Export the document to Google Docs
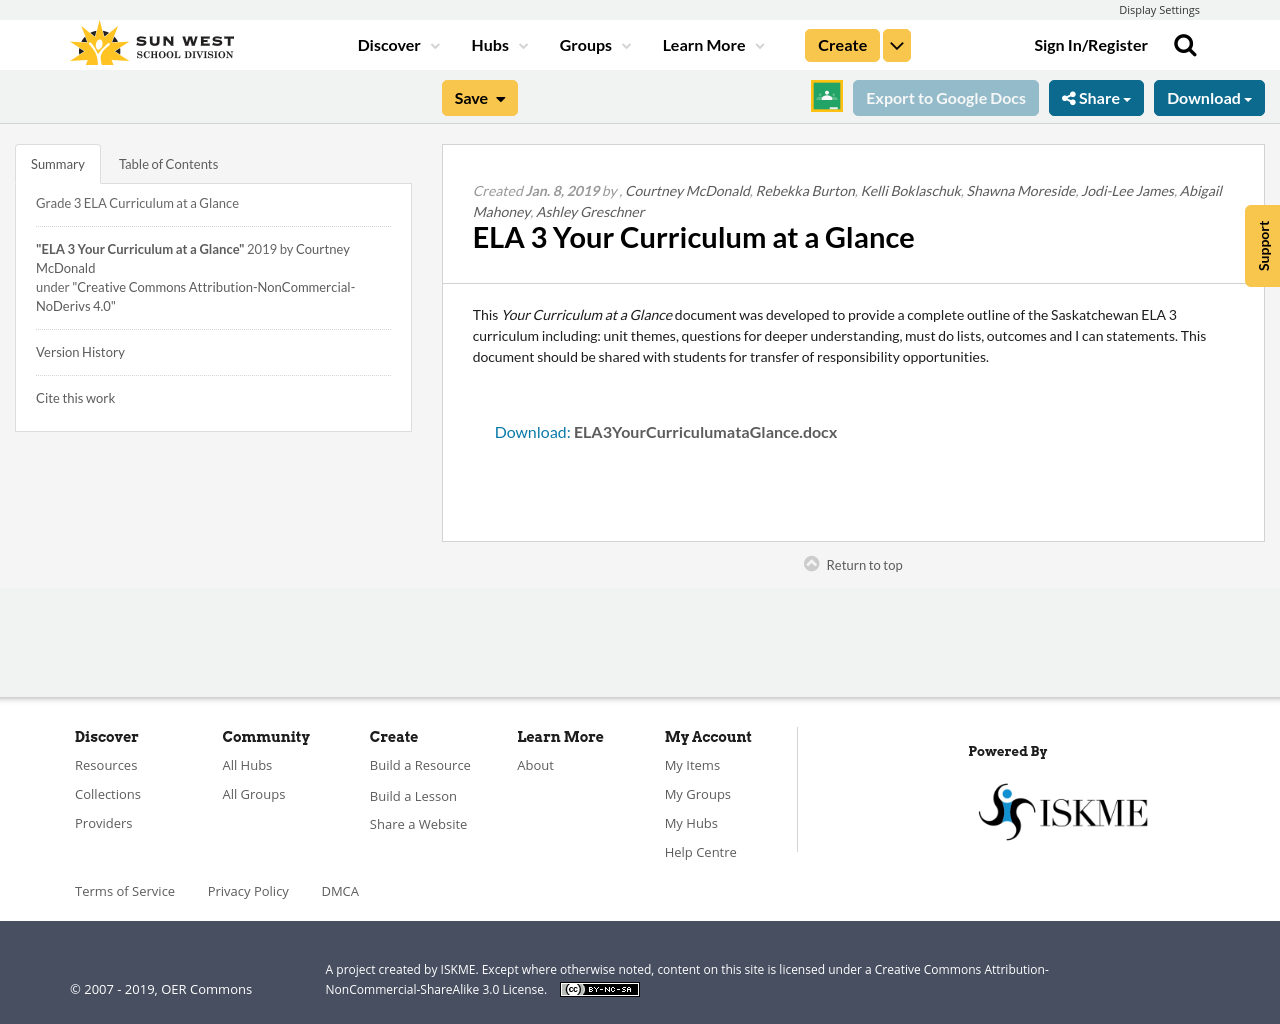 (946, 96)
